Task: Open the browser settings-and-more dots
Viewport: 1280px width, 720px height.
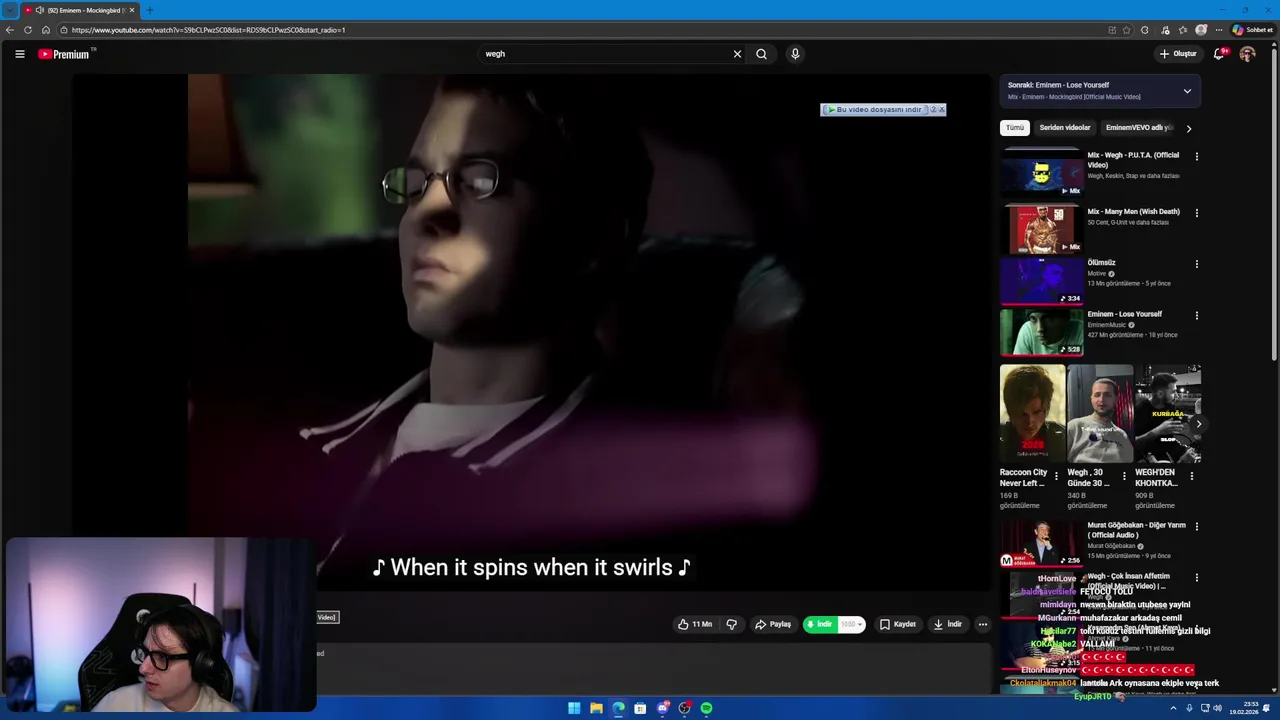Action: tap(1219, 30)
